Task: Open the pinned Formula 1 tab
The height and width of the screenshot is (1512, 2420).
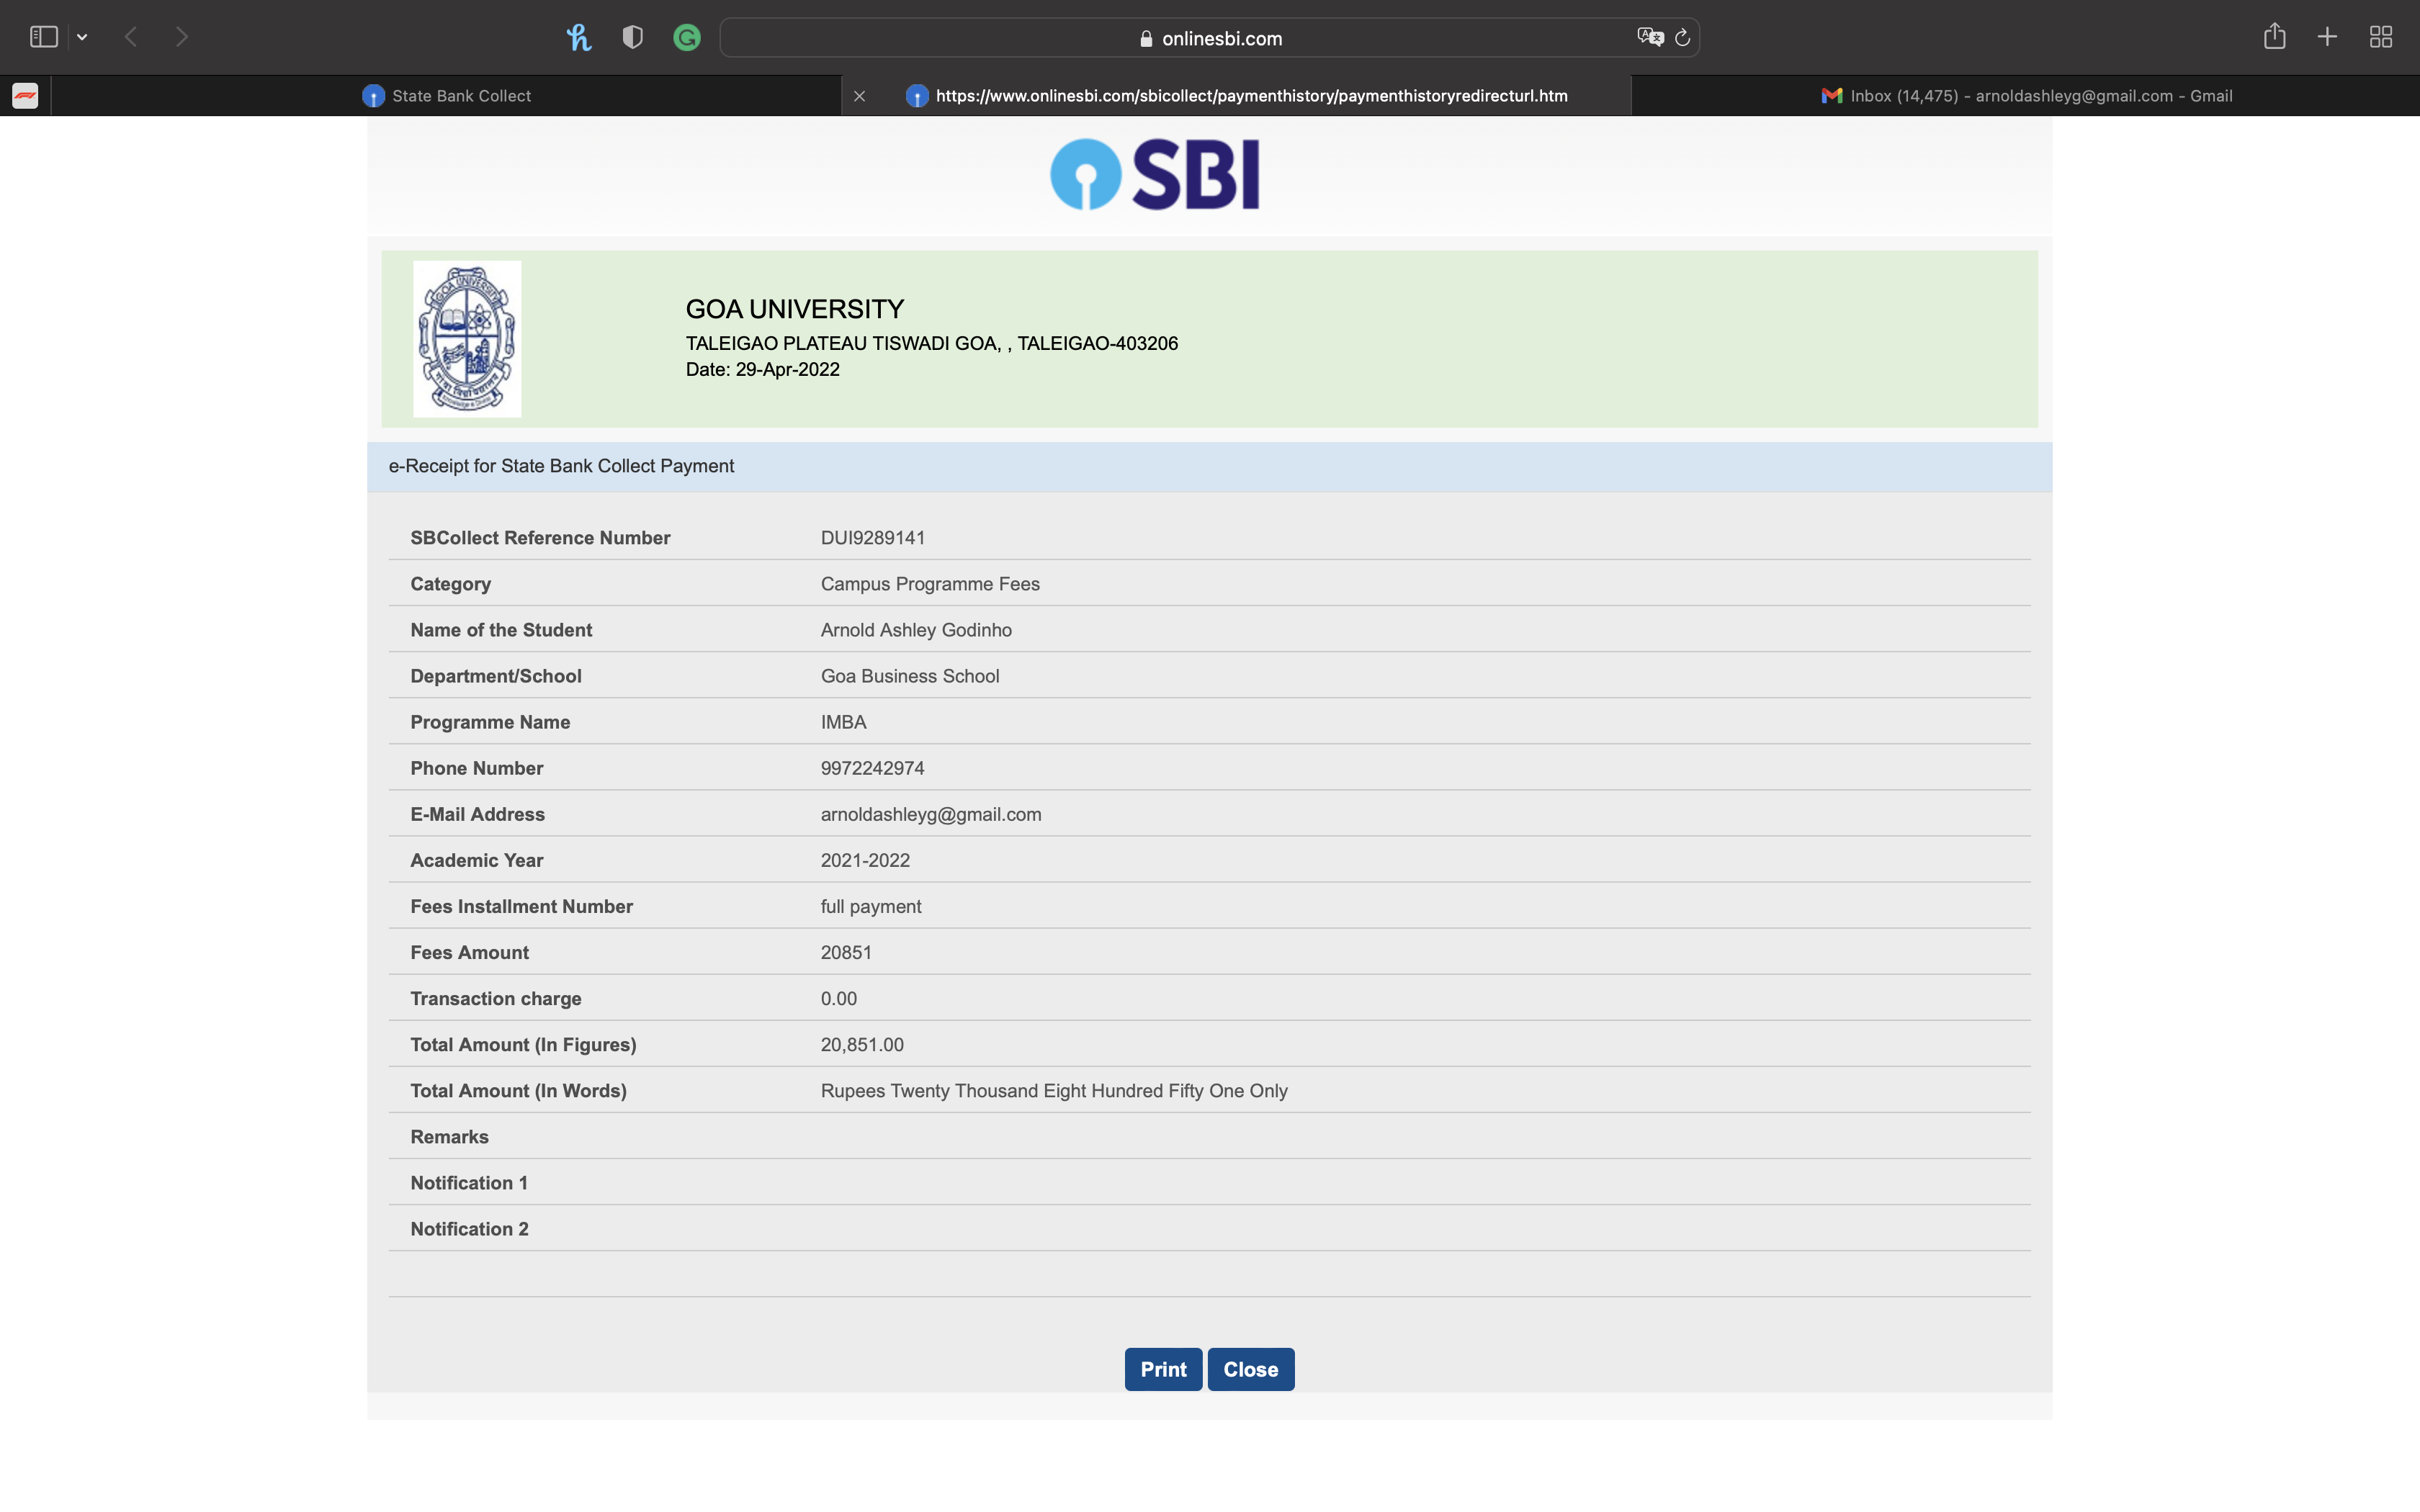Action: tap(25, 96)
